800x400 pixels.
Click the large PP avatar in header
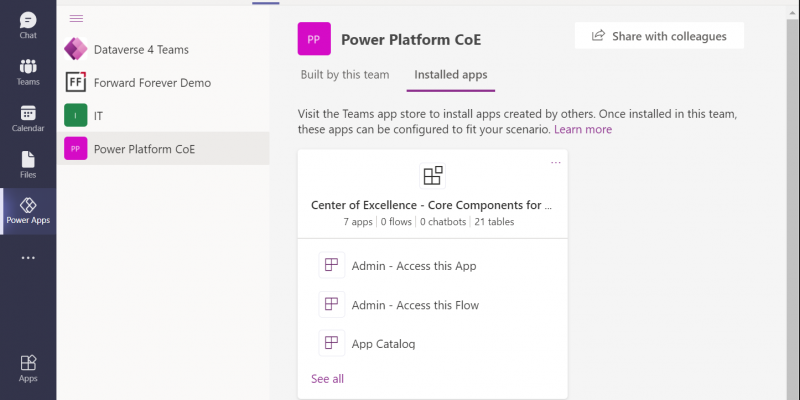[x=314, y=39]
